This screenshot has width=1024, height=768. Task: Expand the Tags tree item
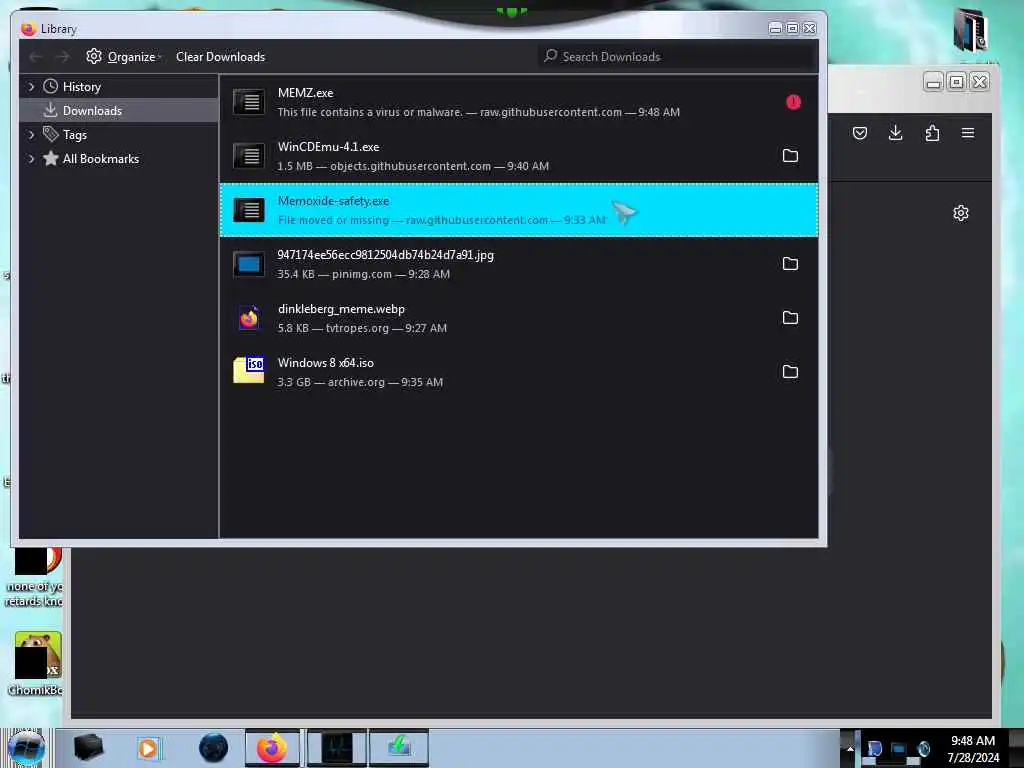coord(31,135)
